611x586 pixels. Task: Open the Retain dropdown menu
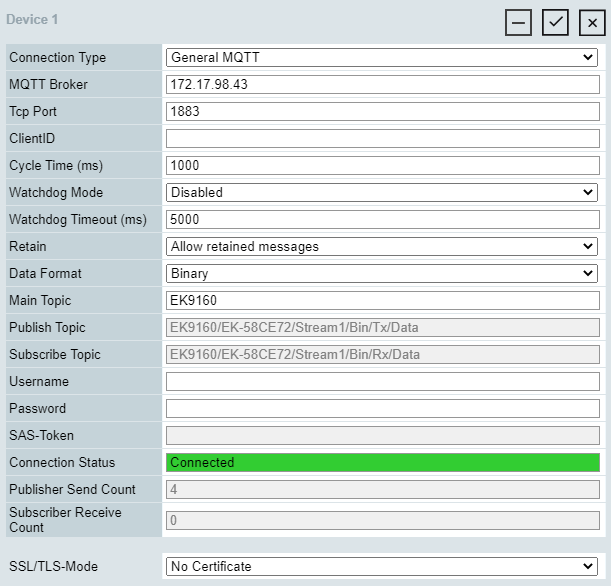point(382,246)
